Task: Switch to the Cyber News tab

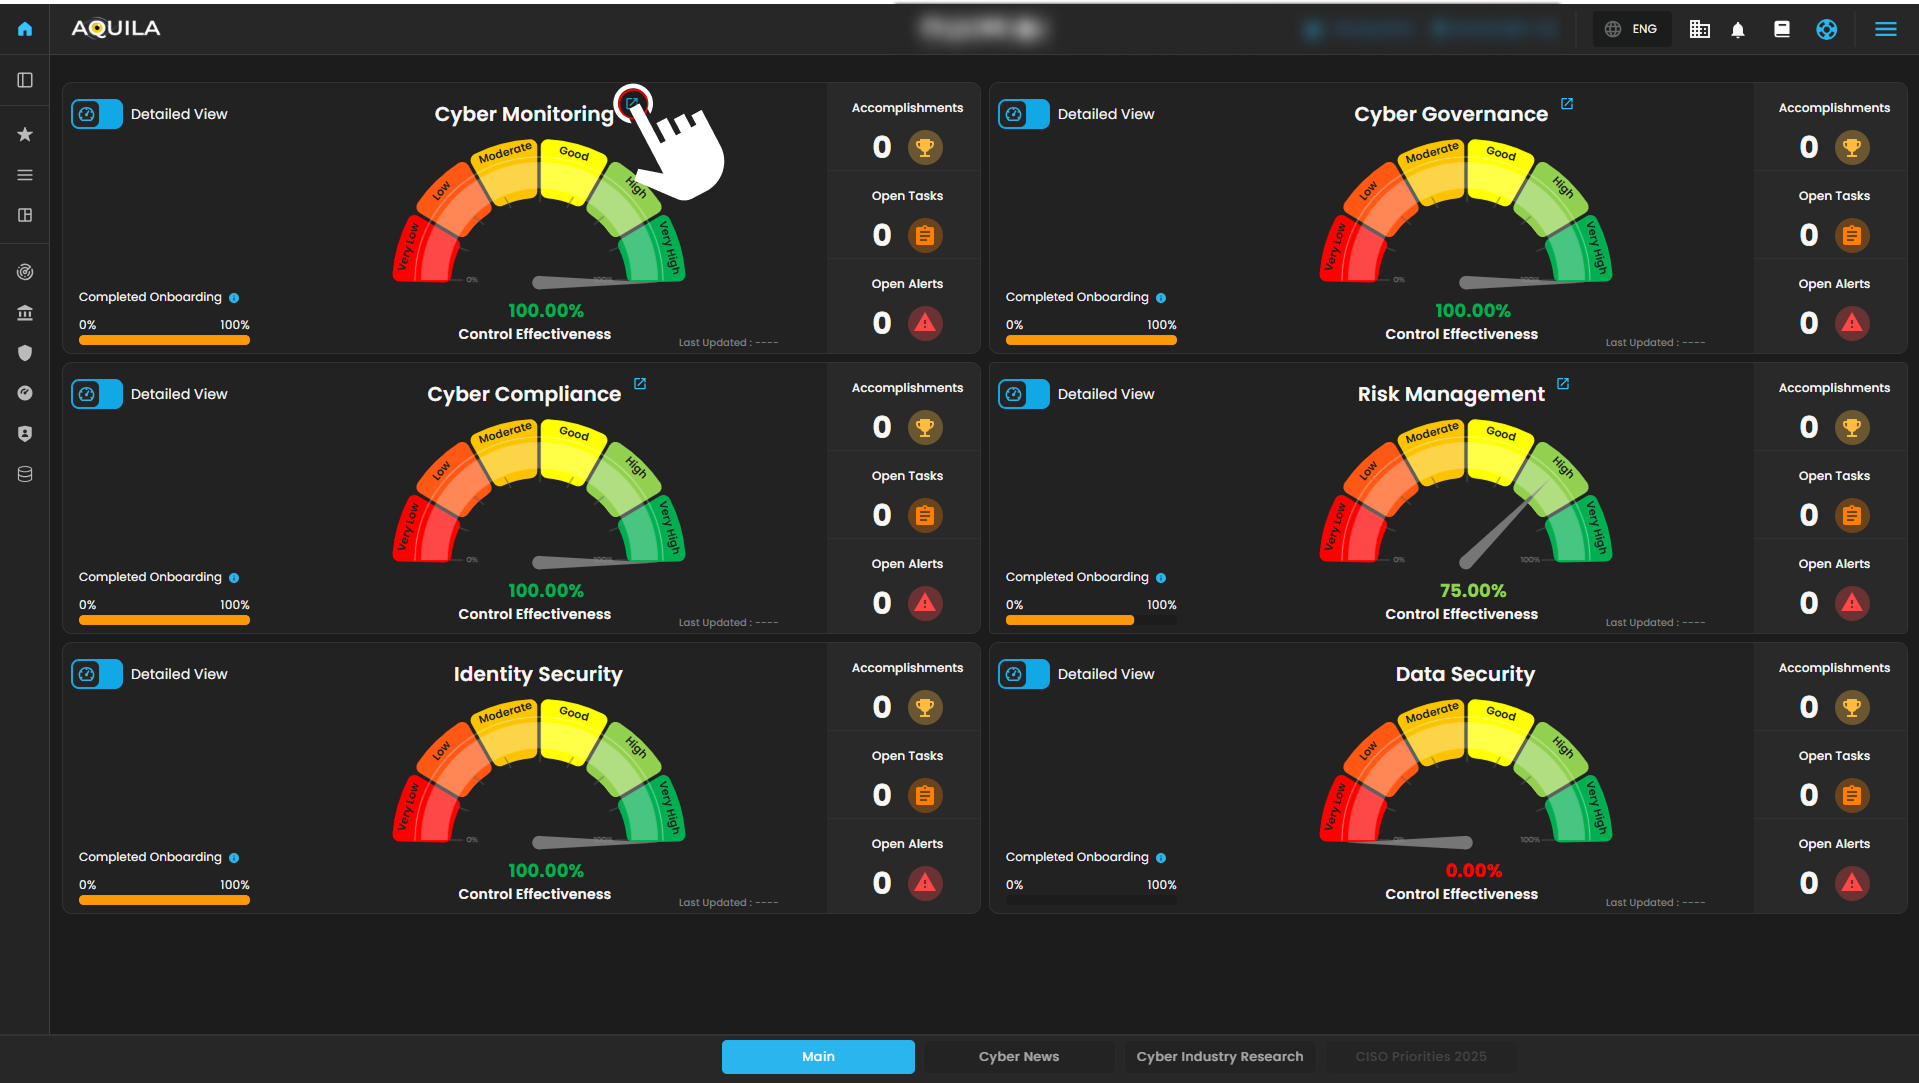Action: (x=1018, y=1056)
